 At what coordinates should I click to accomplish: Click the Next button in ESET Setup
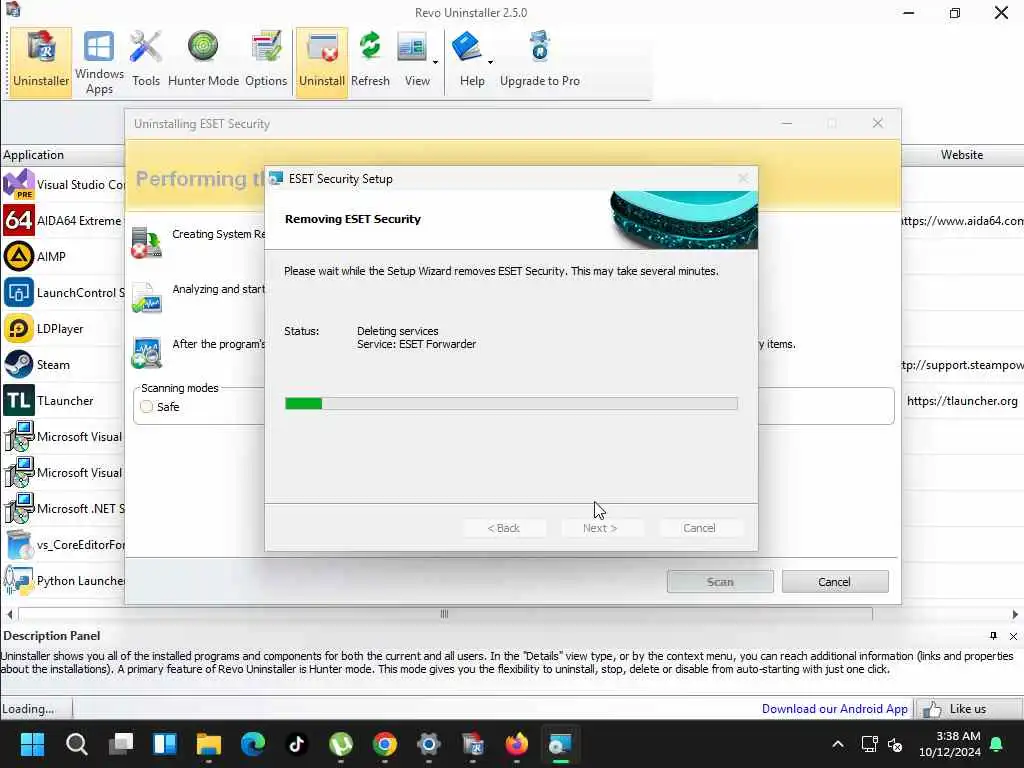600,528
